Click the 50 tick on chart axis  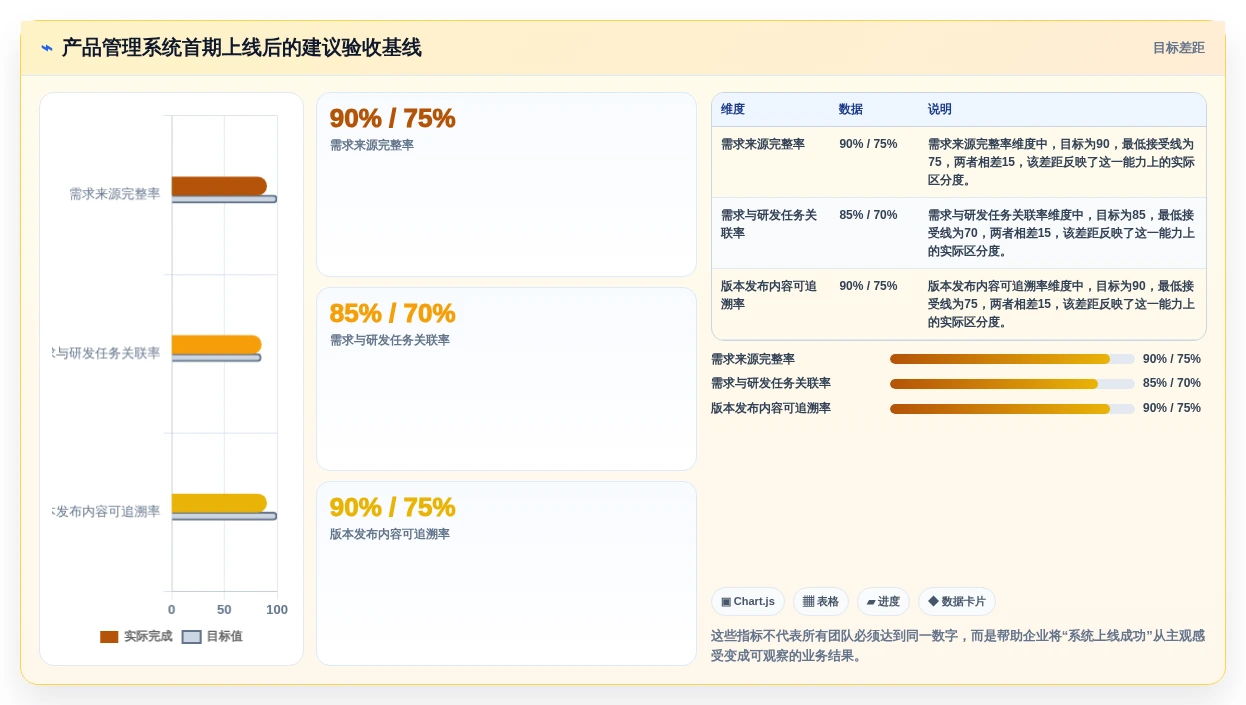click(224, 610)
